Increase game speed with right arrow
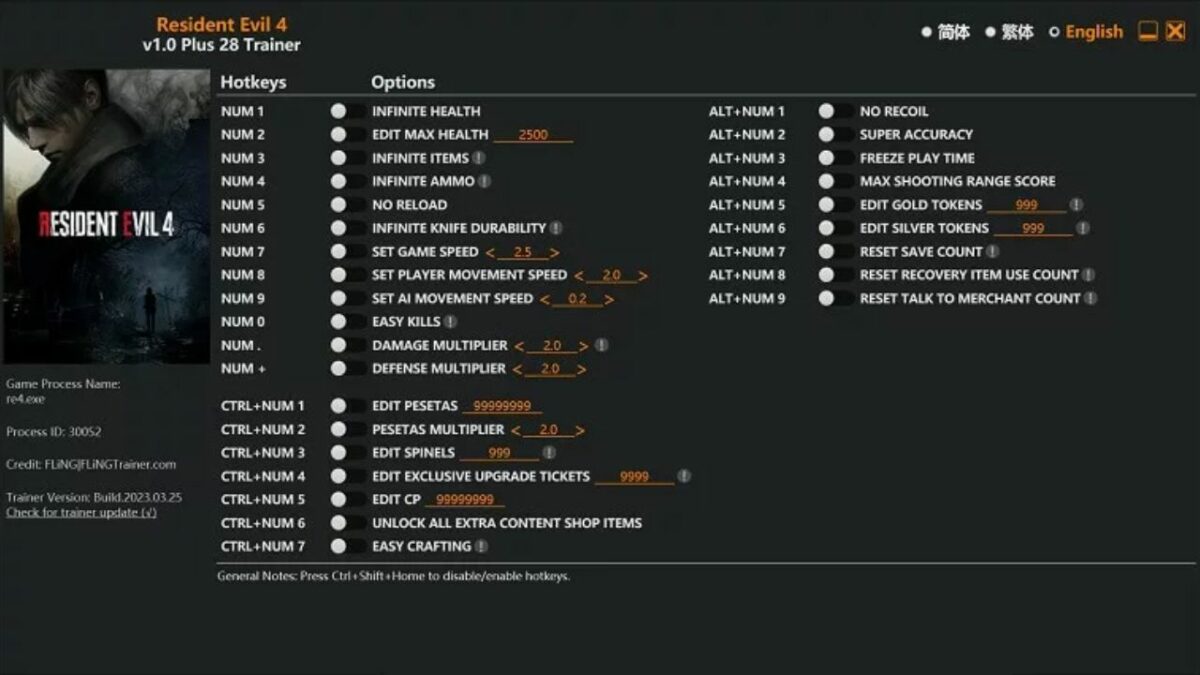1200x675 pixels. (554, 252)
